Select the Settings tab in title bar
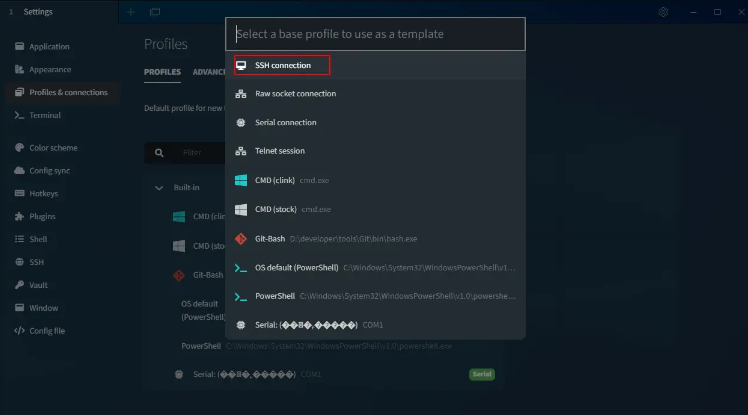The width and height of the screenshot is (748, 415). point(59,12)
